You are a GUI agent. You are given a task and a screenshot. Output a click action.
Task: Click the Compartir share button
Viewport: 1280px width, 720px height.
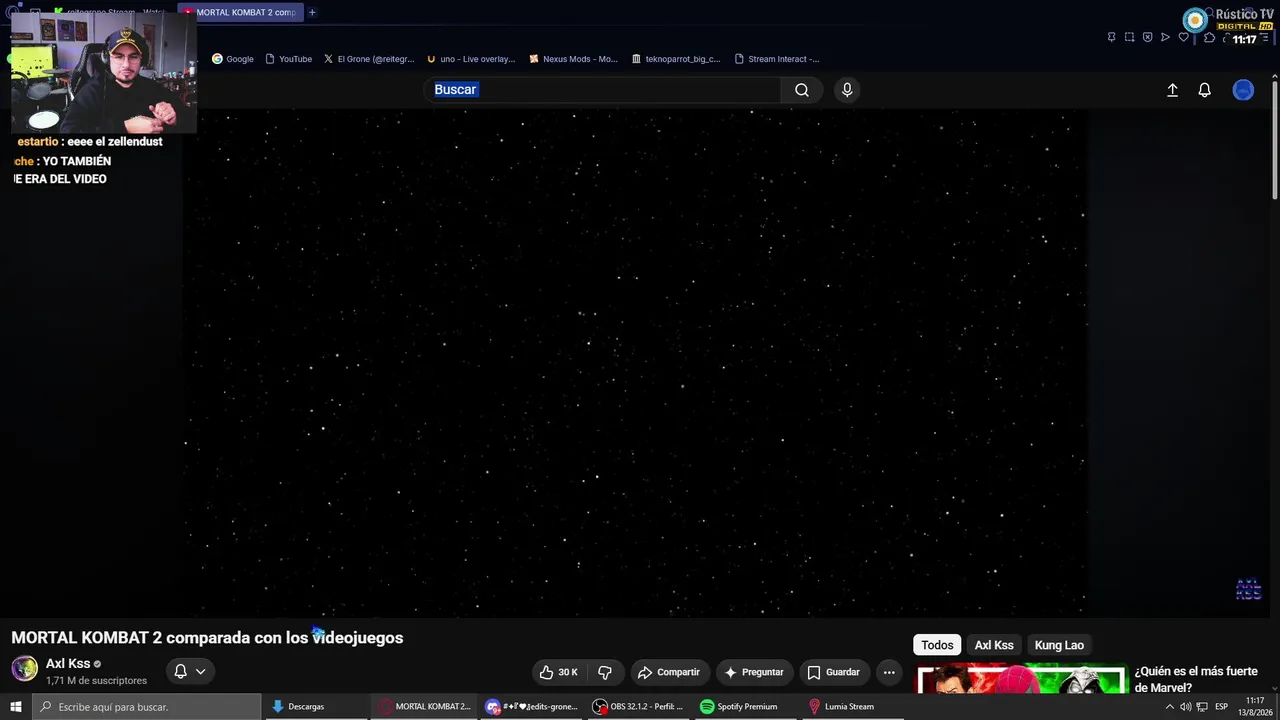(670, 672)
